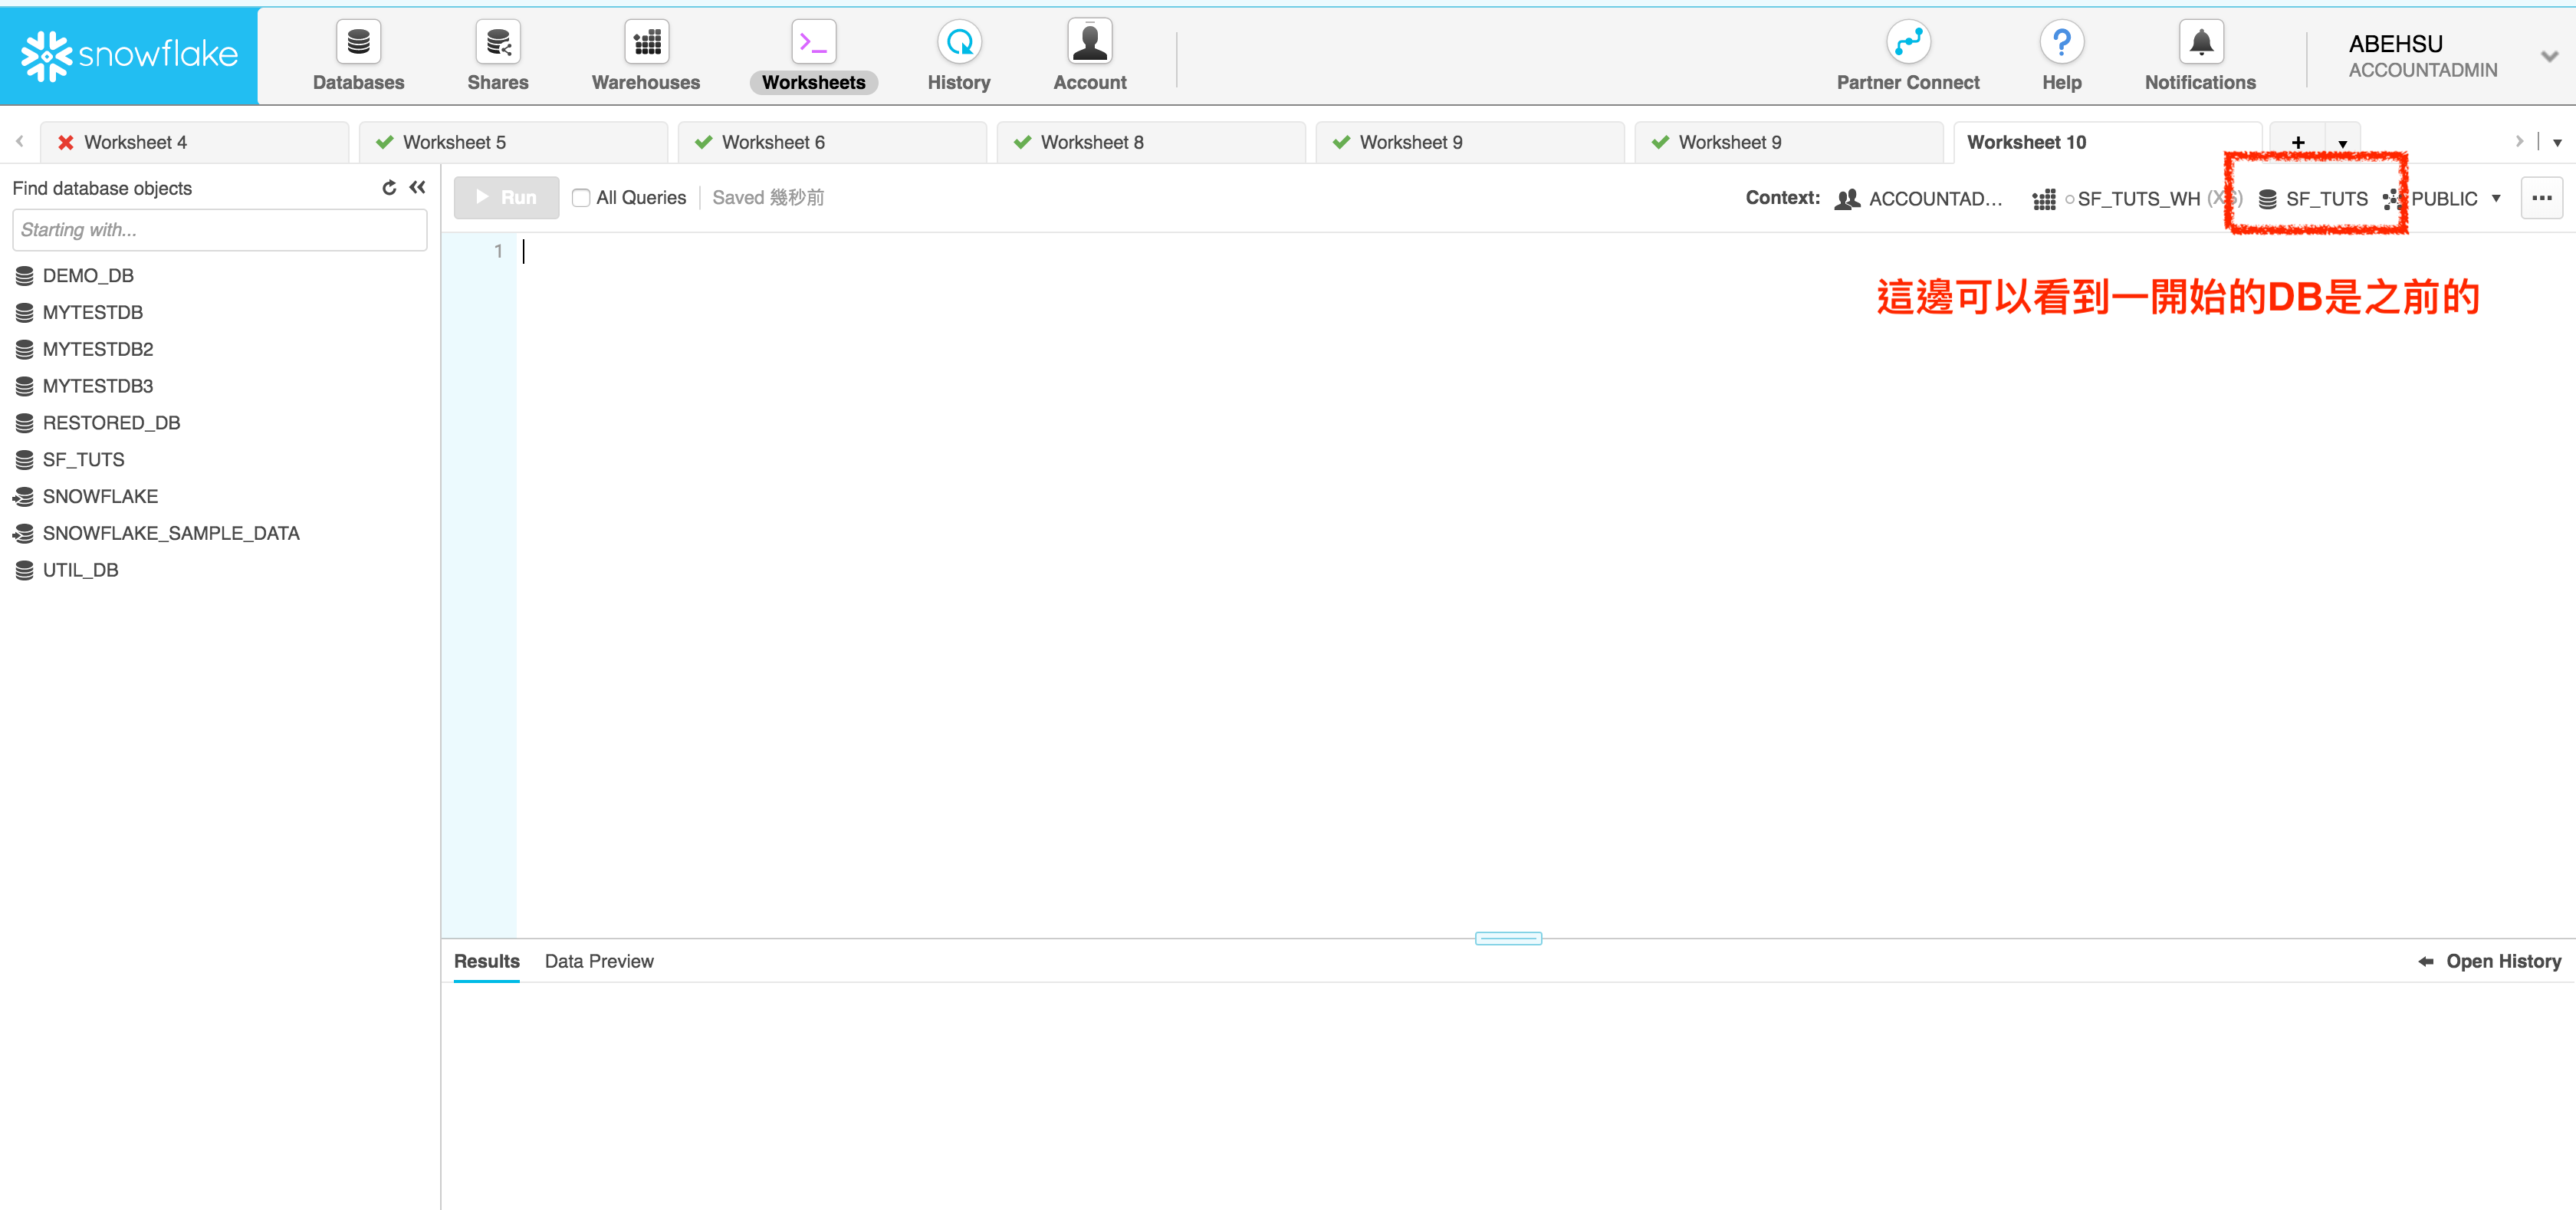Click the Saved status text
2576x1210 pixels.
768,198
